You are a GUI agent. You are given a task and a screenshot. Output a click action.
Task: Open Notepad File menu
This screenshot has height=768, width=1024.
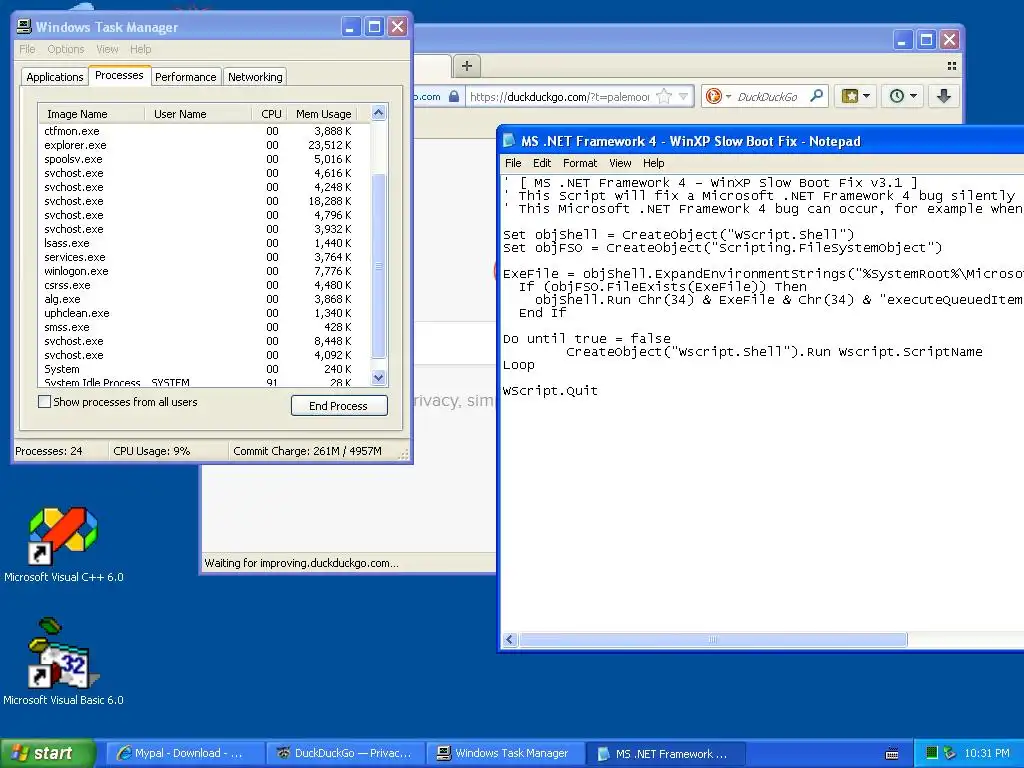(513, 163)
